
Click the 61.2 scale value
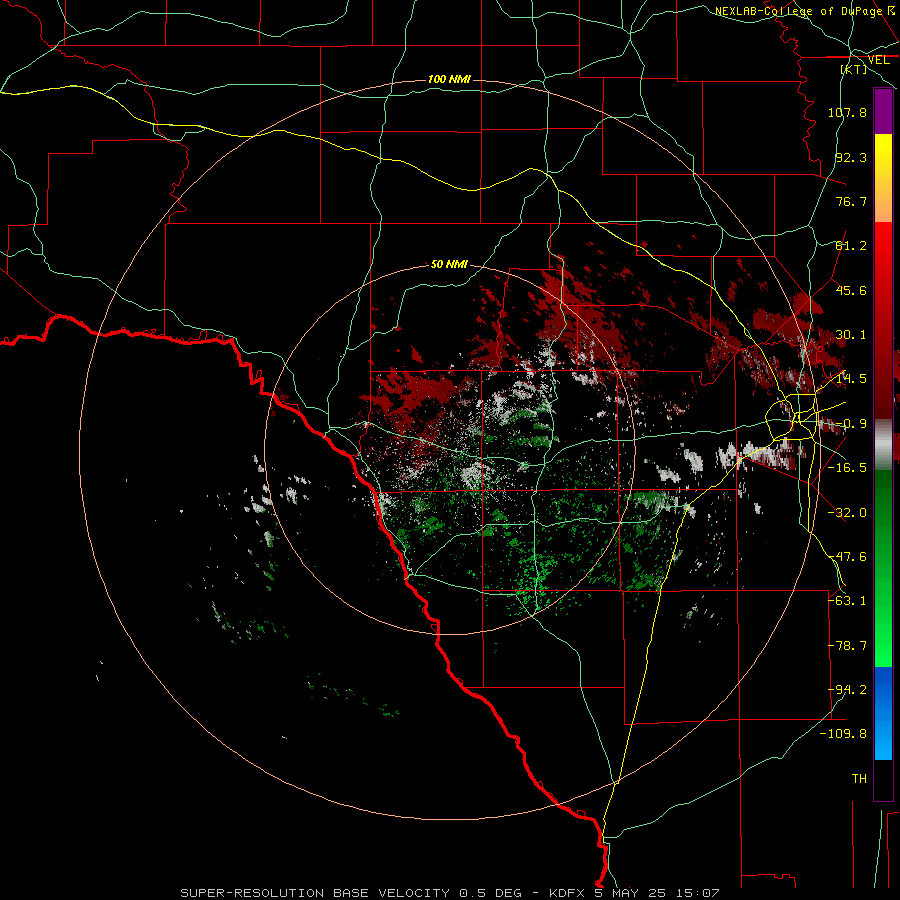coord(851,246)
